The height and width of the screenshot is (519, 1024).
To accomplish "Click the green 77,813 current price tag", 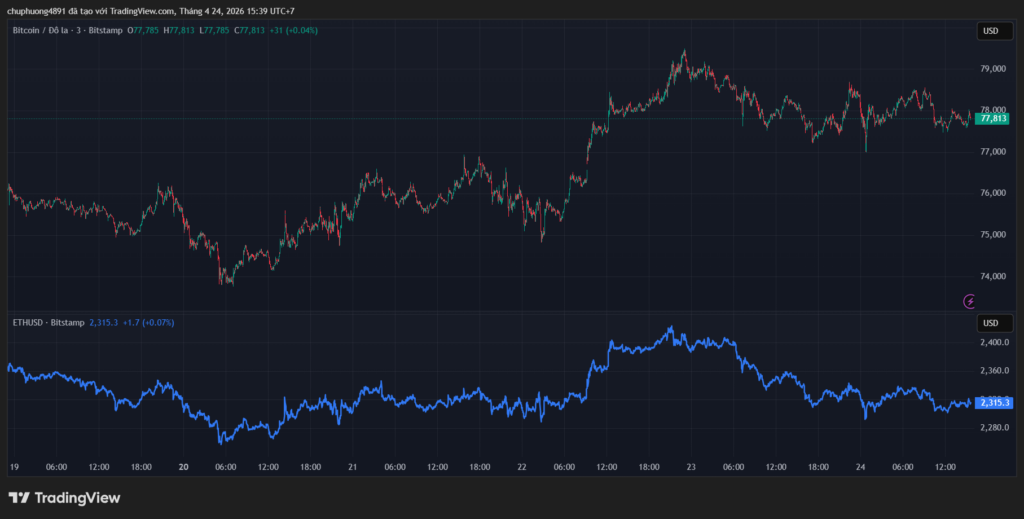I will pyautogui.click(x=992, y=118).
